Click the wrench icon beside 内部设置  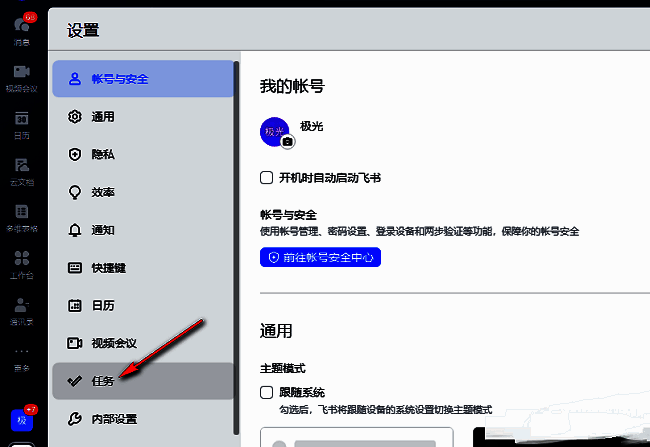[75, 419]
